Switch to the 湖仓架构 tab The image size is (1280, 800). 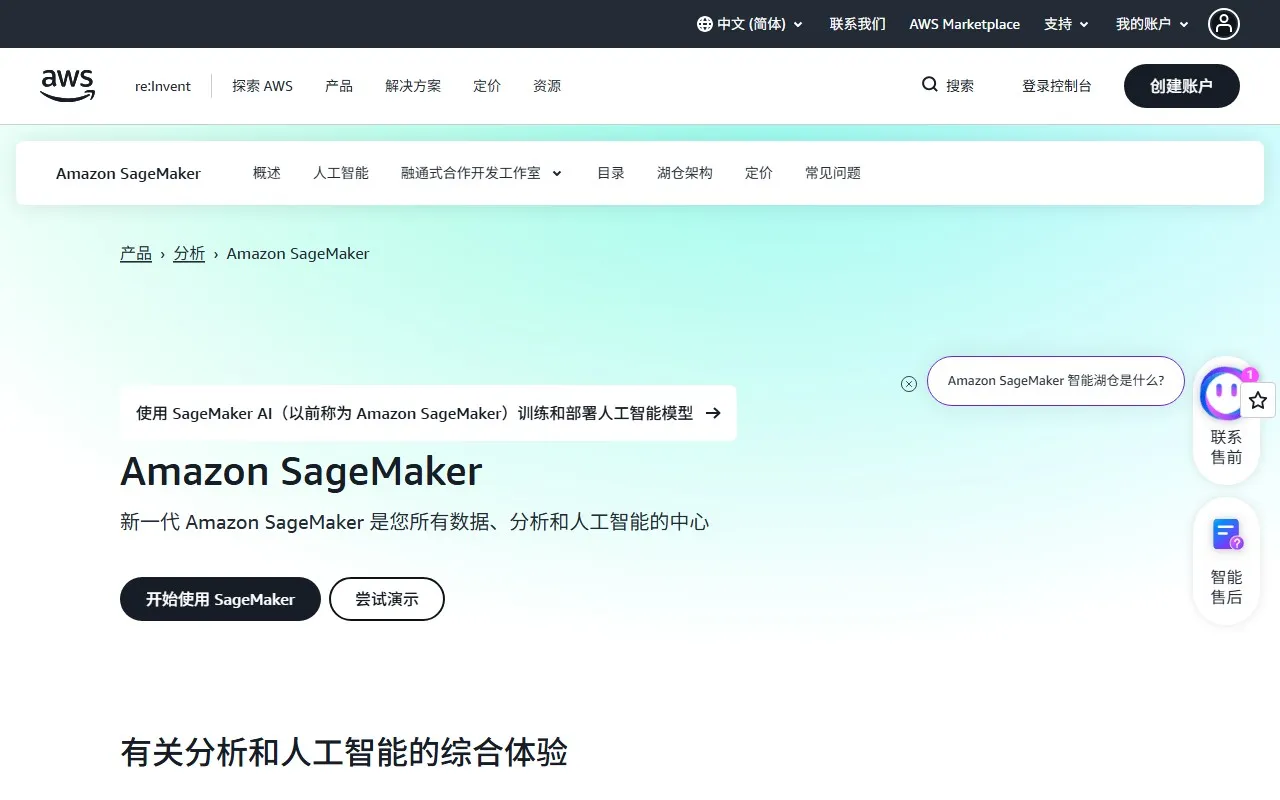coord(684,172)
